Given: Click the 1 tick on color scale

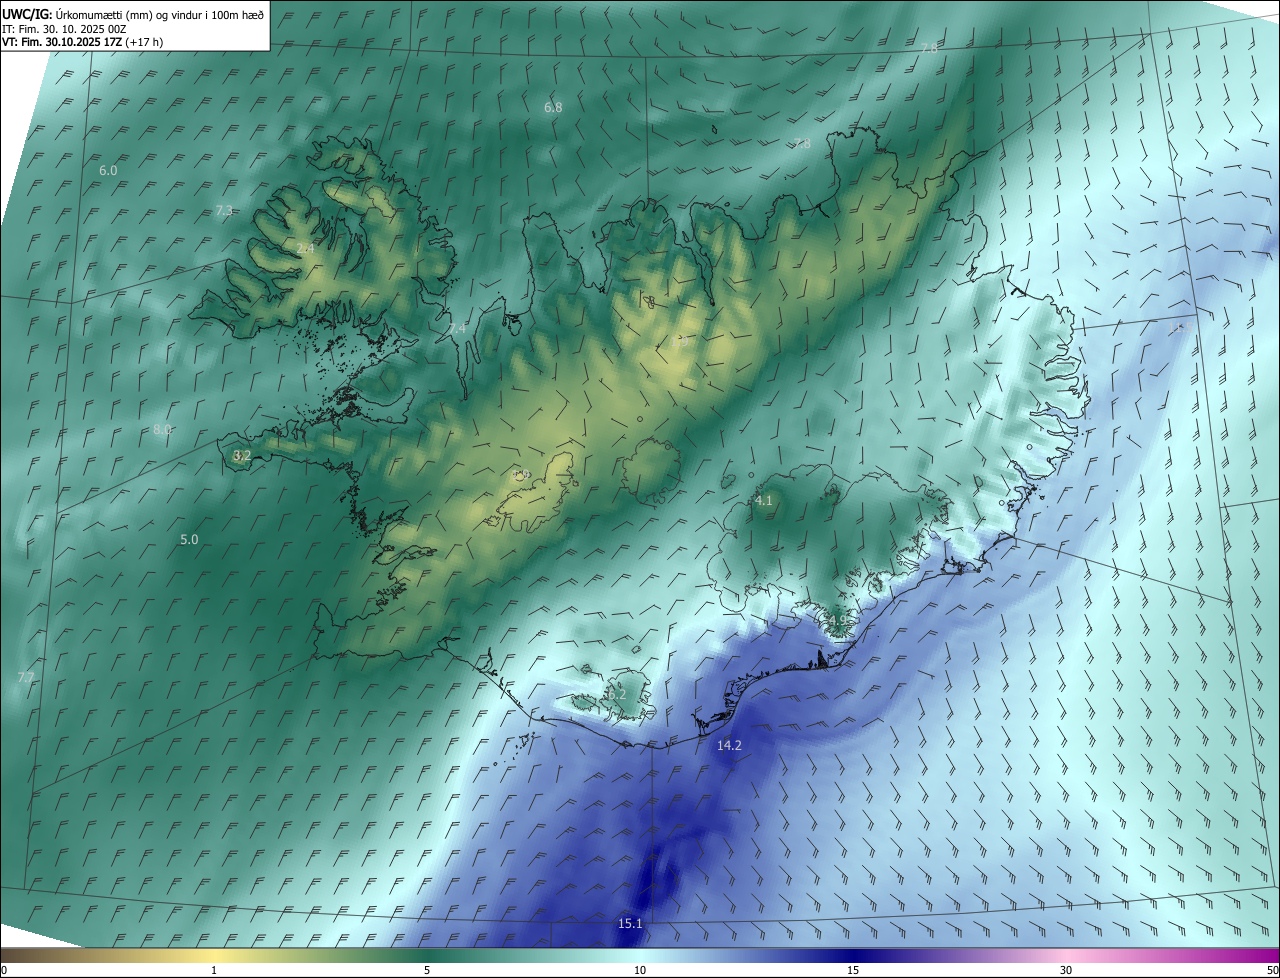Looking at the screenshot, I should 214,970.
